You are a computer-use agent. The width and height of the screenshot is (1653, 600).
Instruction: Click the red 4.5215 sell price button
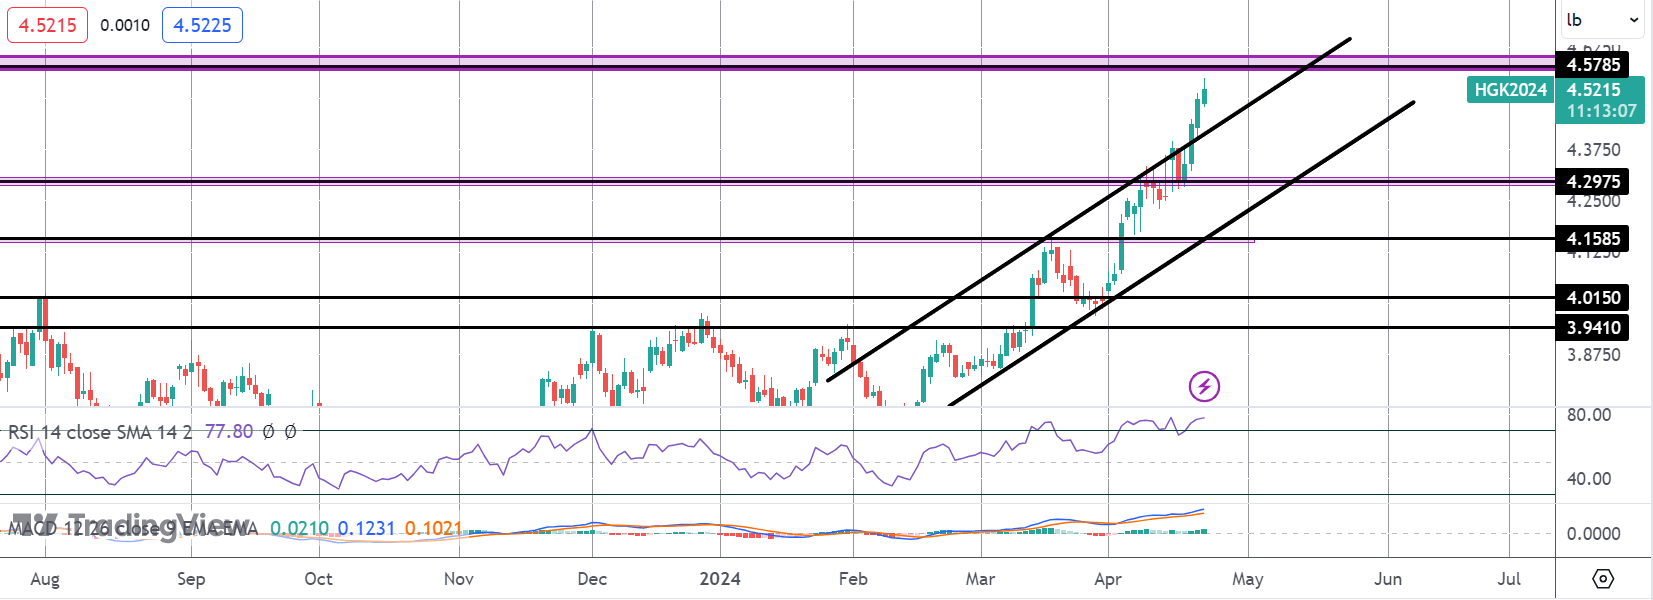pos(47,25)
